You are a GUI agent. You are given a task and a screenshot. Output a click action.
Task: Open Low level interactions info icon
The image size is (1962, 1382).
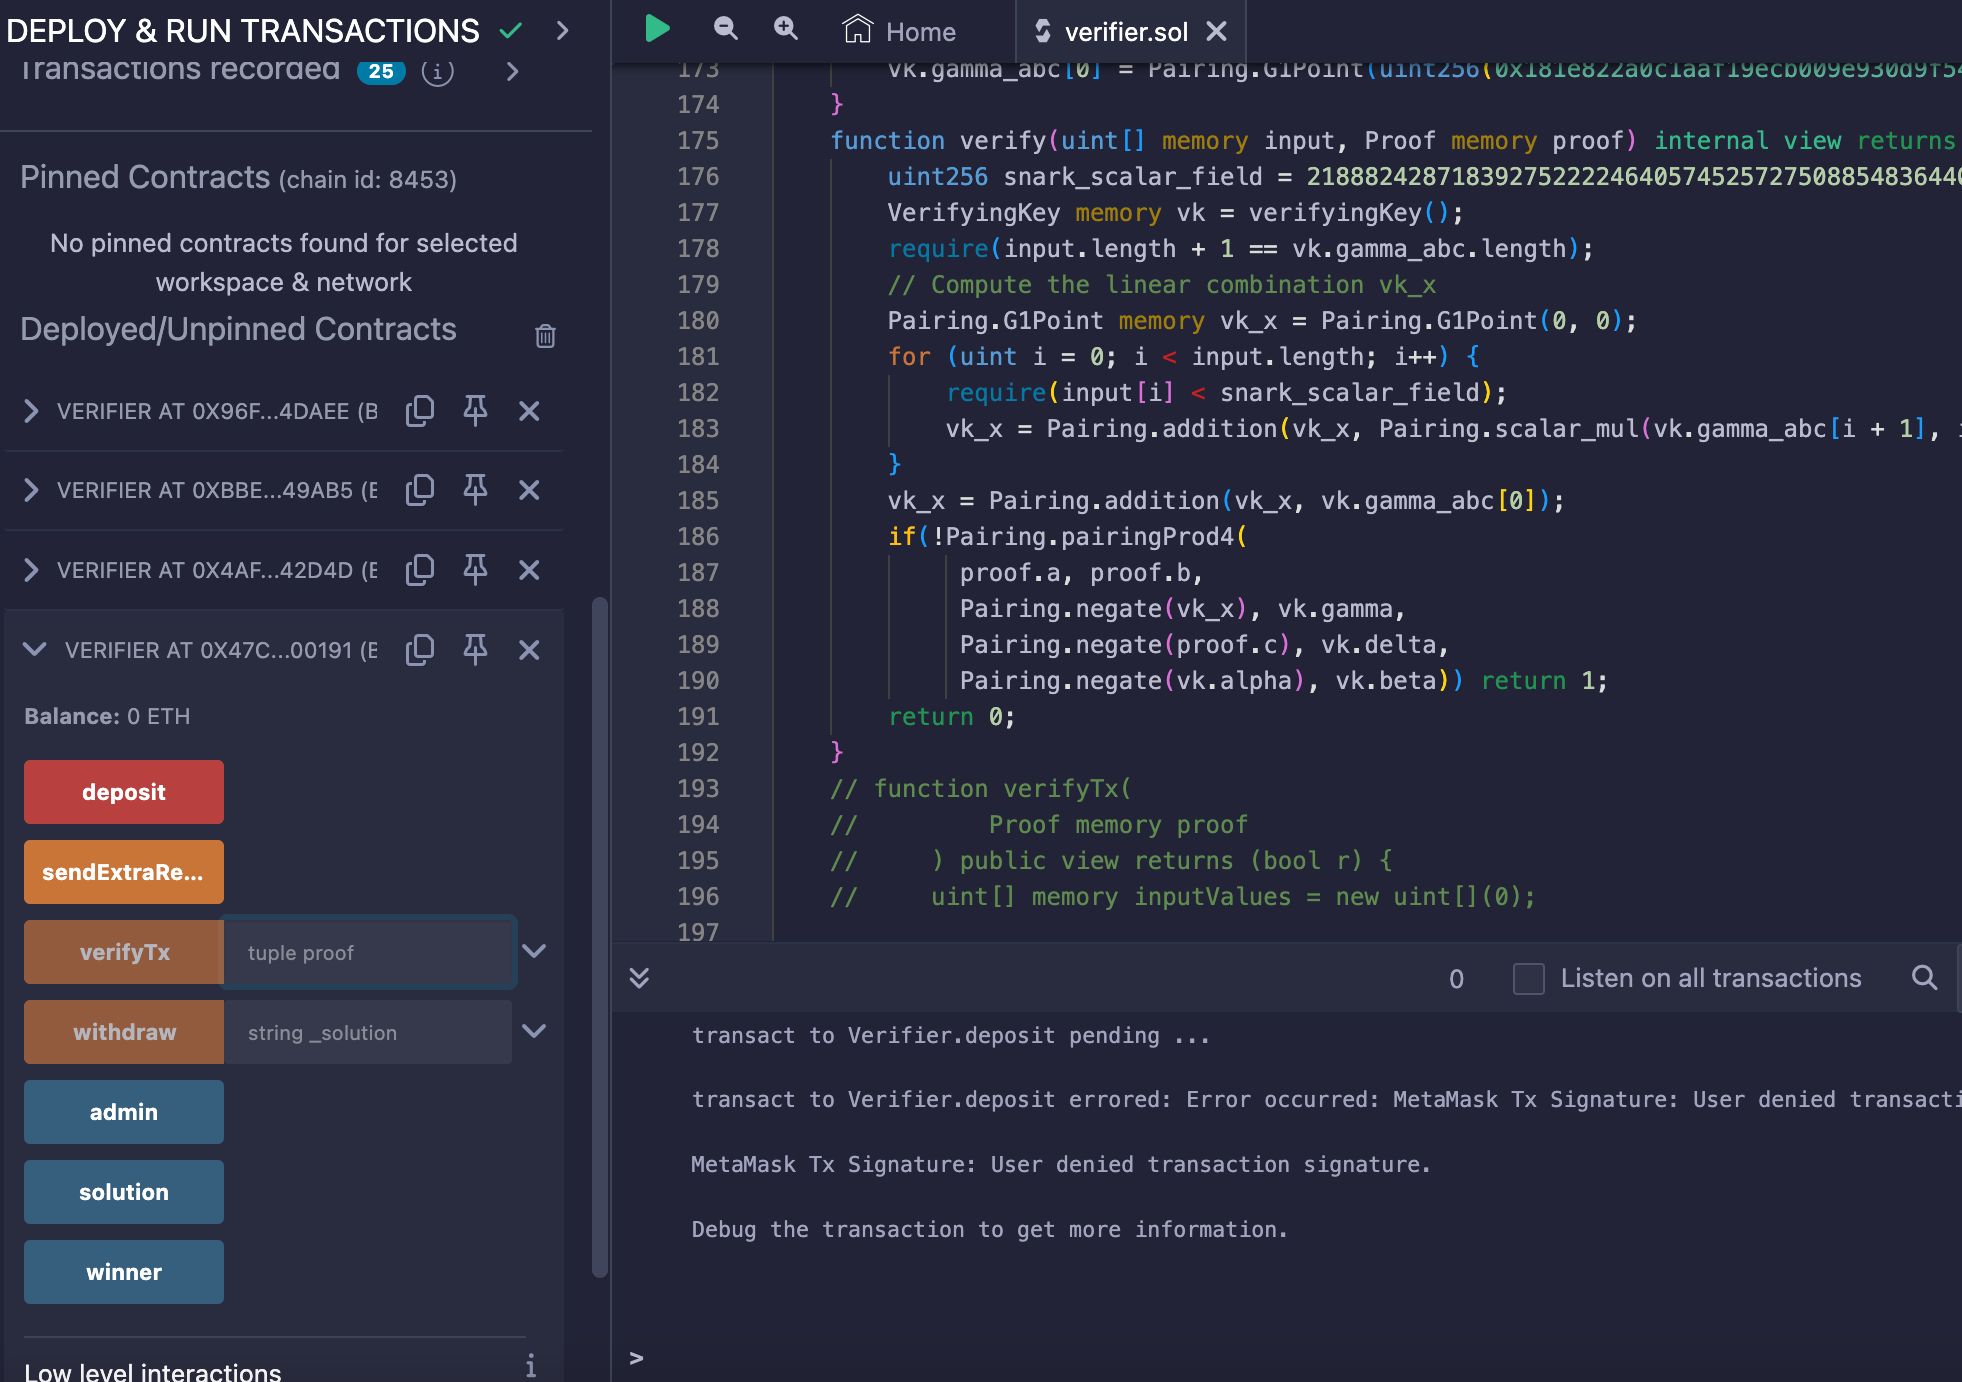tap(531, 1366)
